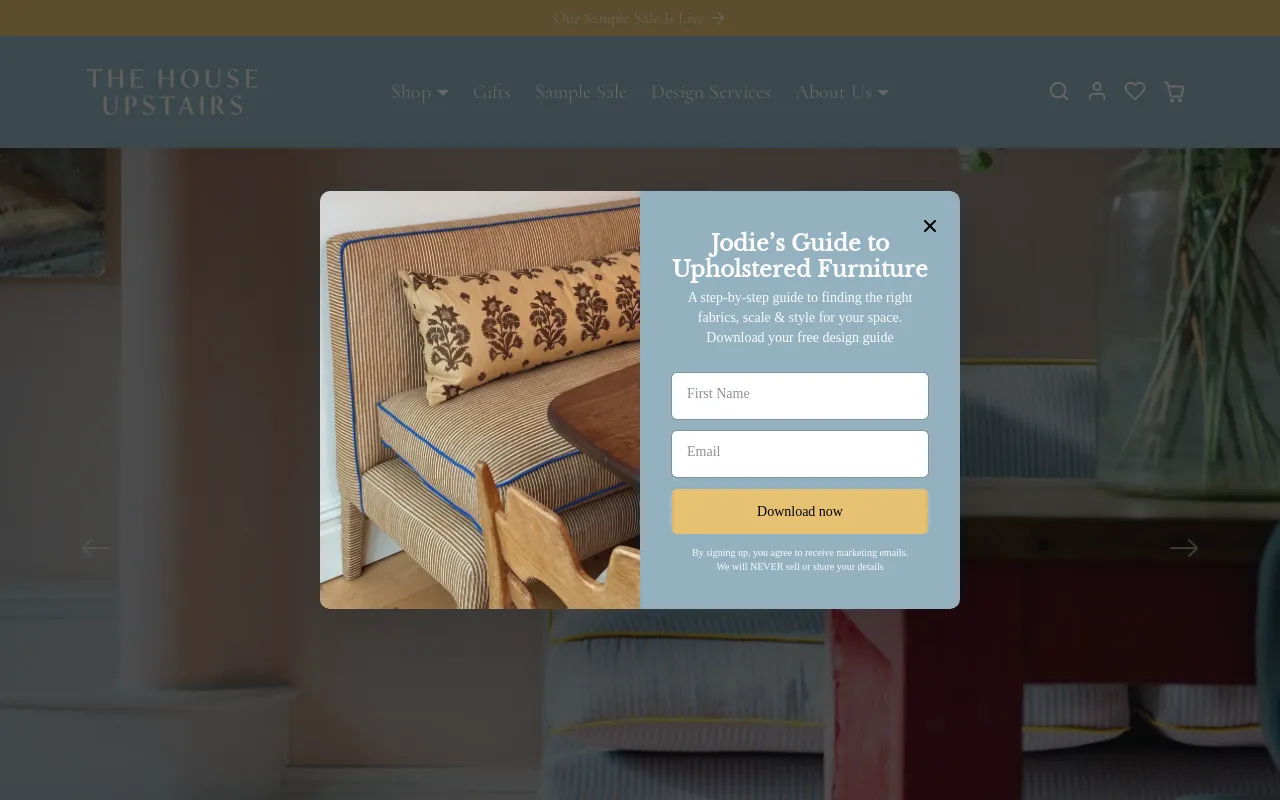The height and width of the screenshot is (800, 1280).
Task: Open the search icon in header
Action: click(x=1059, y=92)
